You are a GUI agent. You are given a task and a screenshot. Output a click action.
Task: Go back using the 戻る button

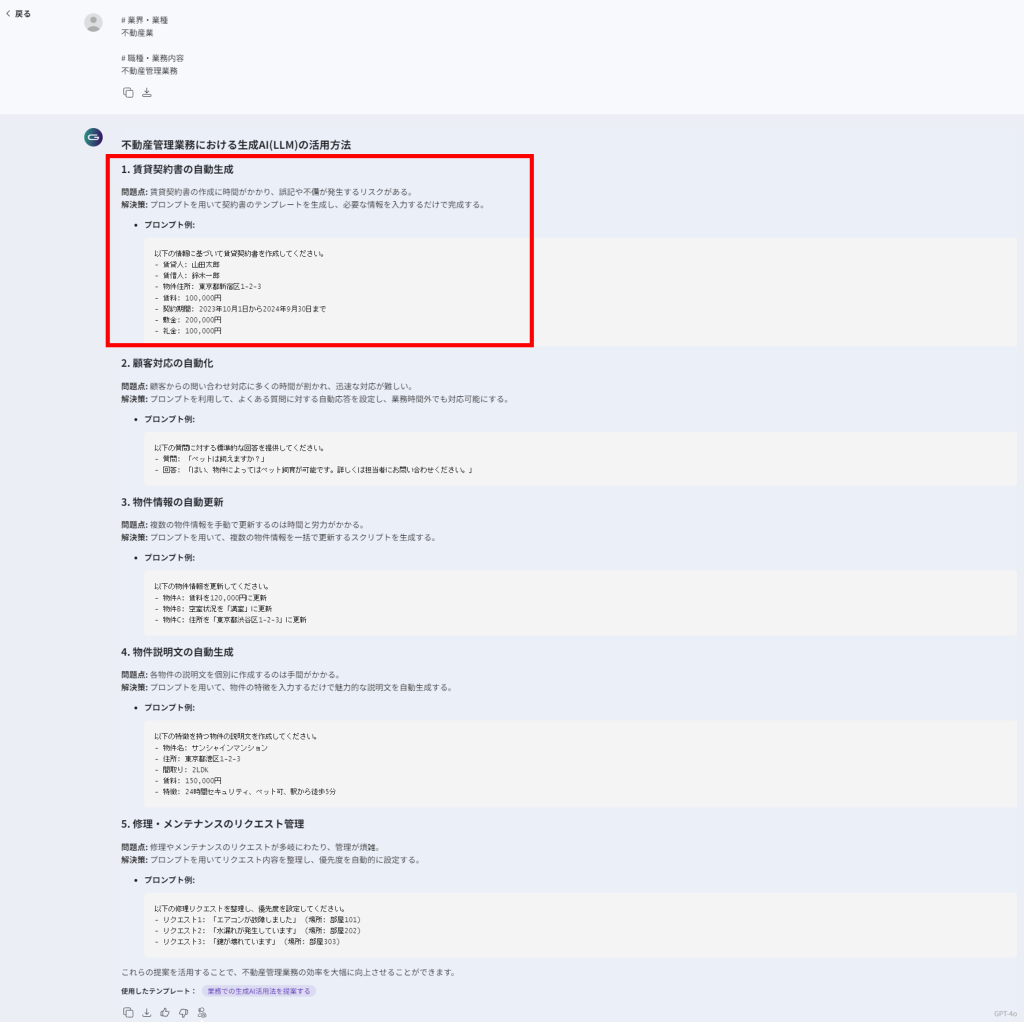pyautogui.click(x=19, y=14)
